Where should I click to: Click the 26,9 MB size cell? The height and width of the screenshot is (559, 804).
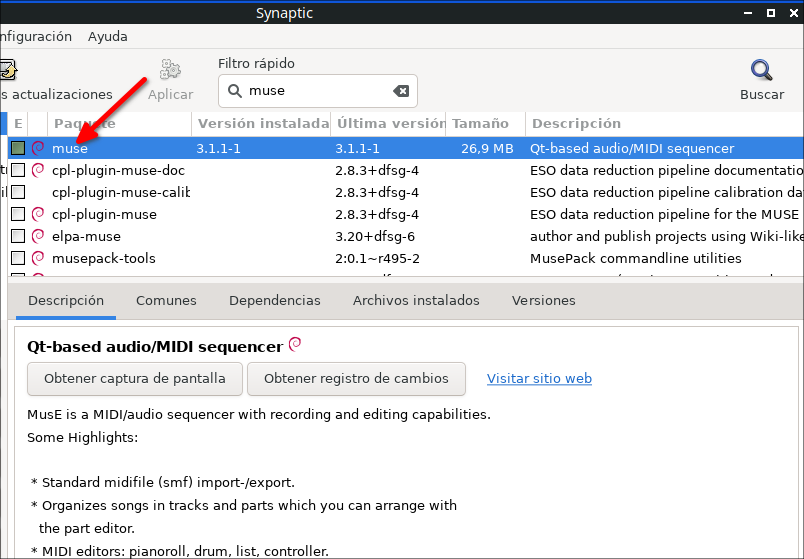pyautogui.click(x=487, y=149)
